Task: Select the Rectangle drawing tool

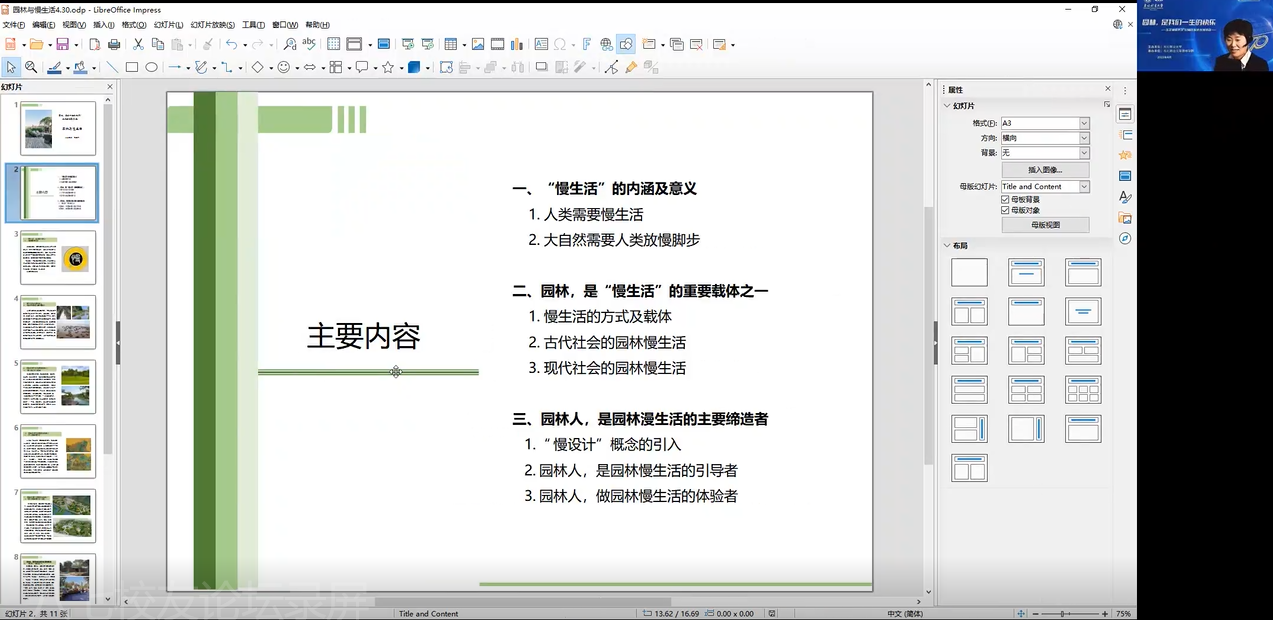Action: 132,68
